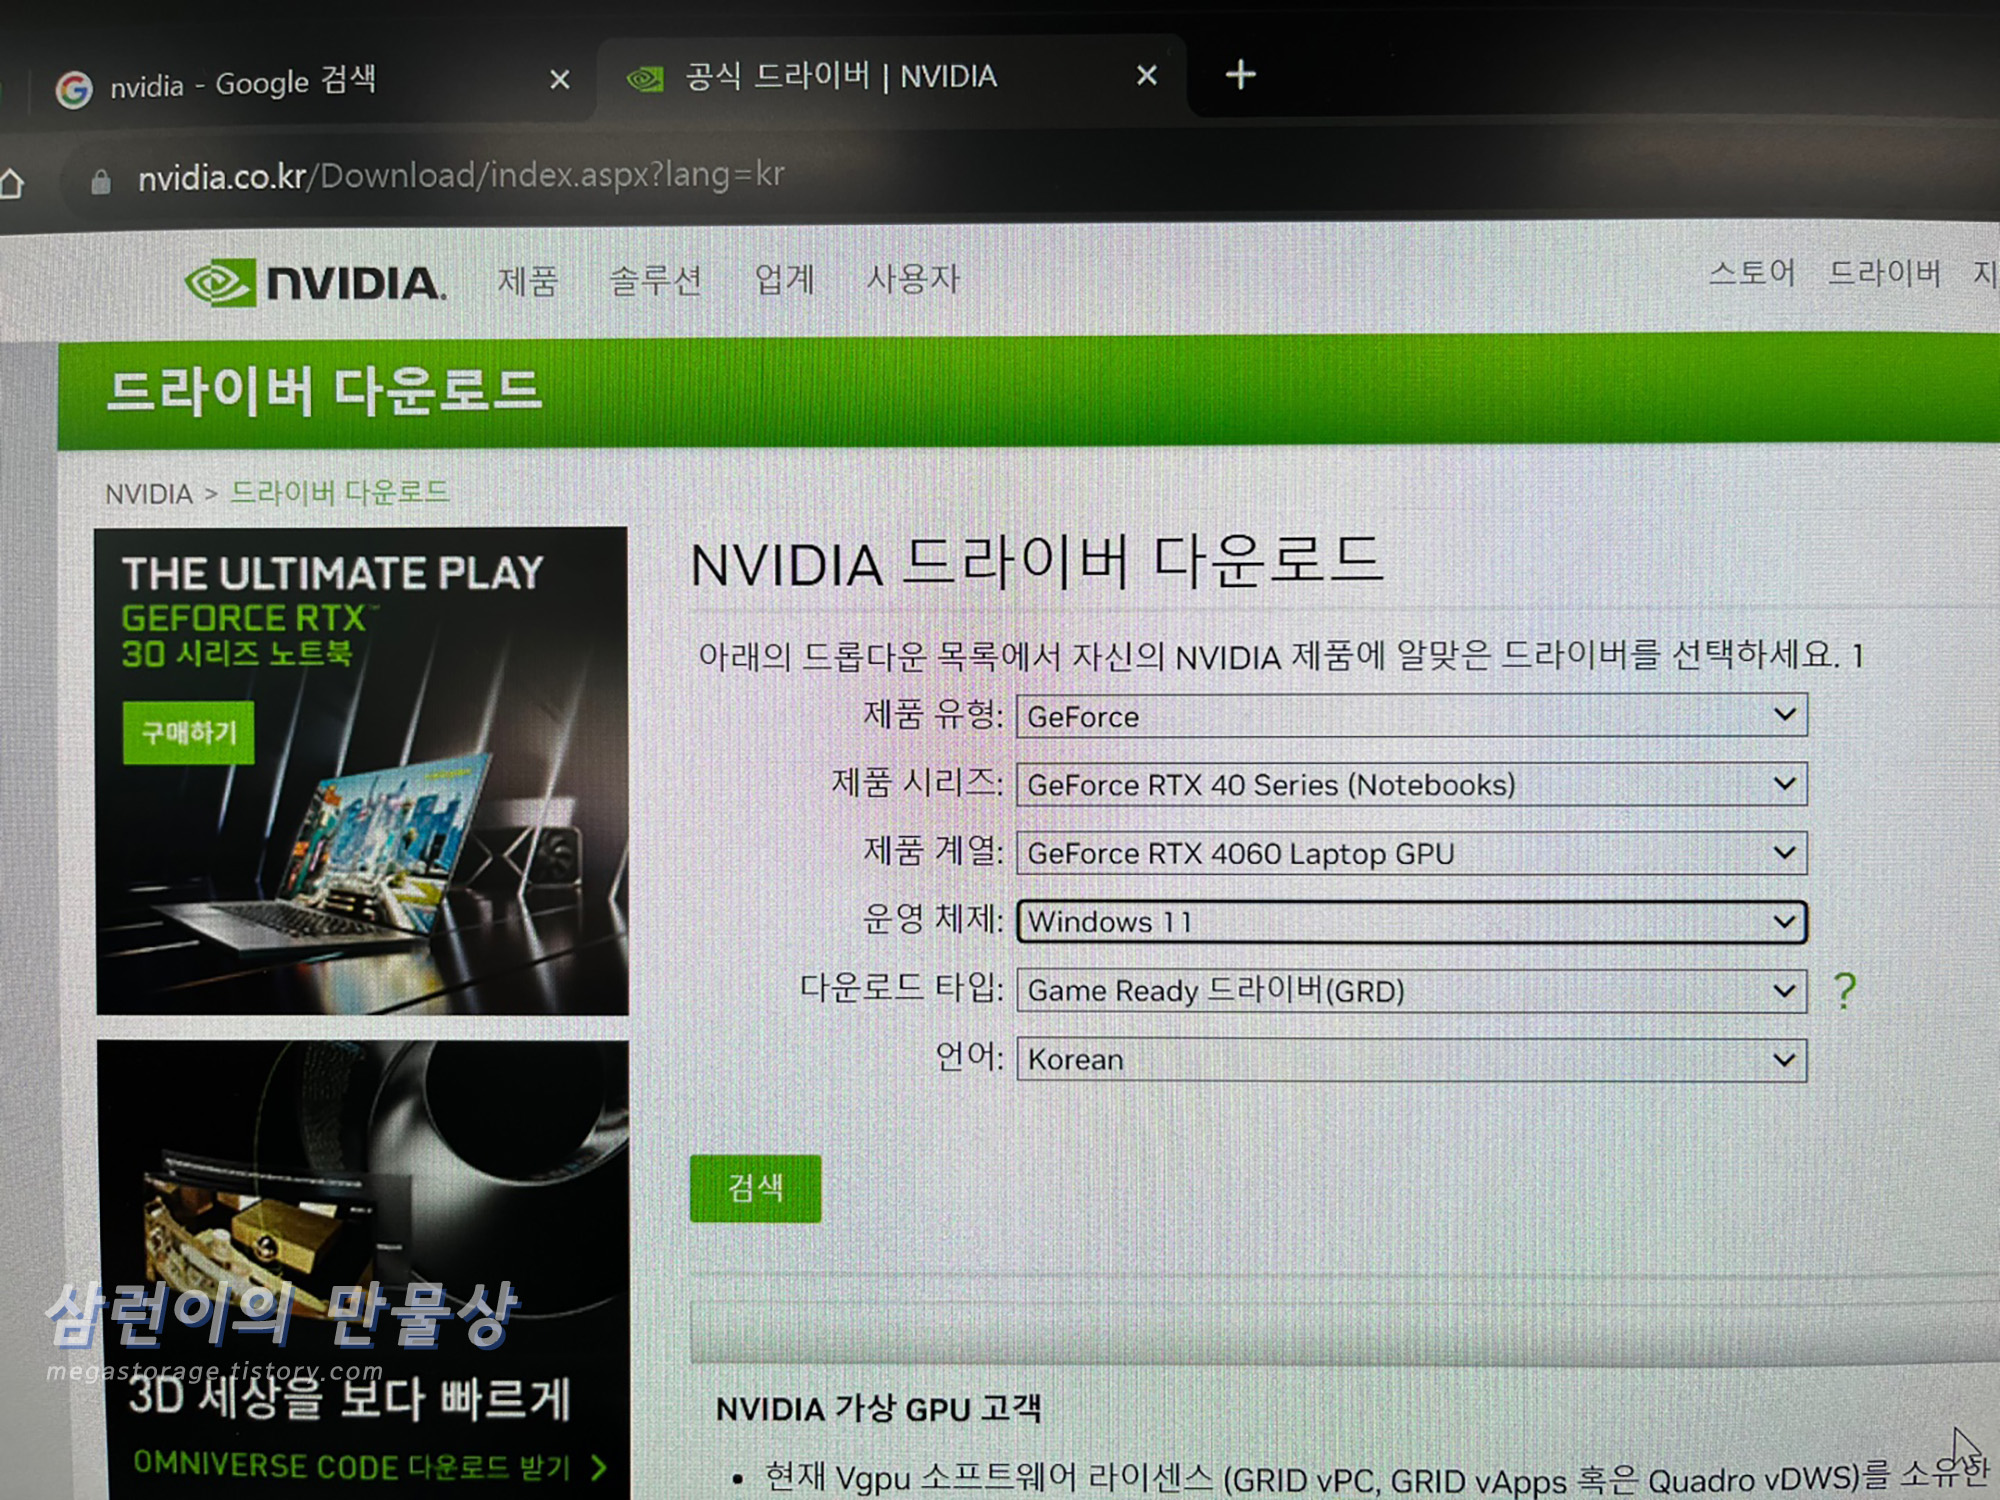Click the browser home icon
2000x1500 pixels.
tap(12, 184)
